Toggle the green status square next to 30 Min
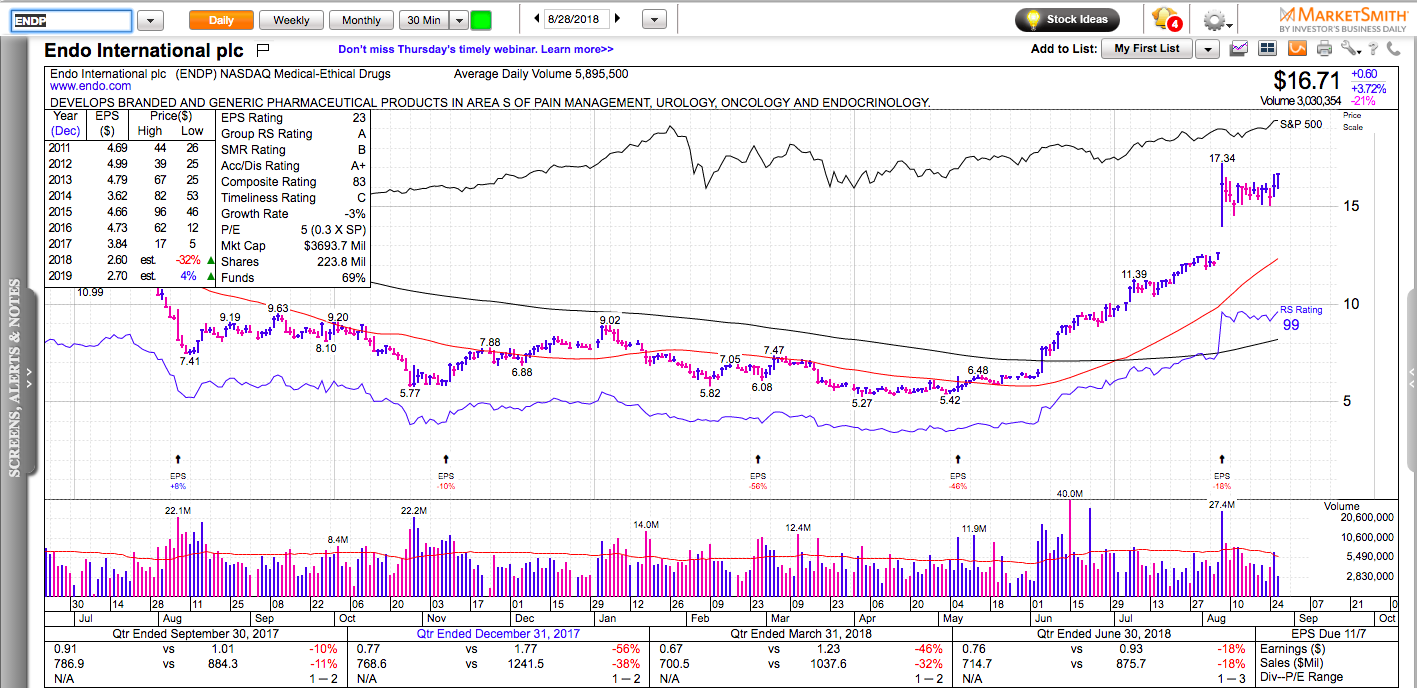Screen dimensions: 1417x688 click(481, 20)
